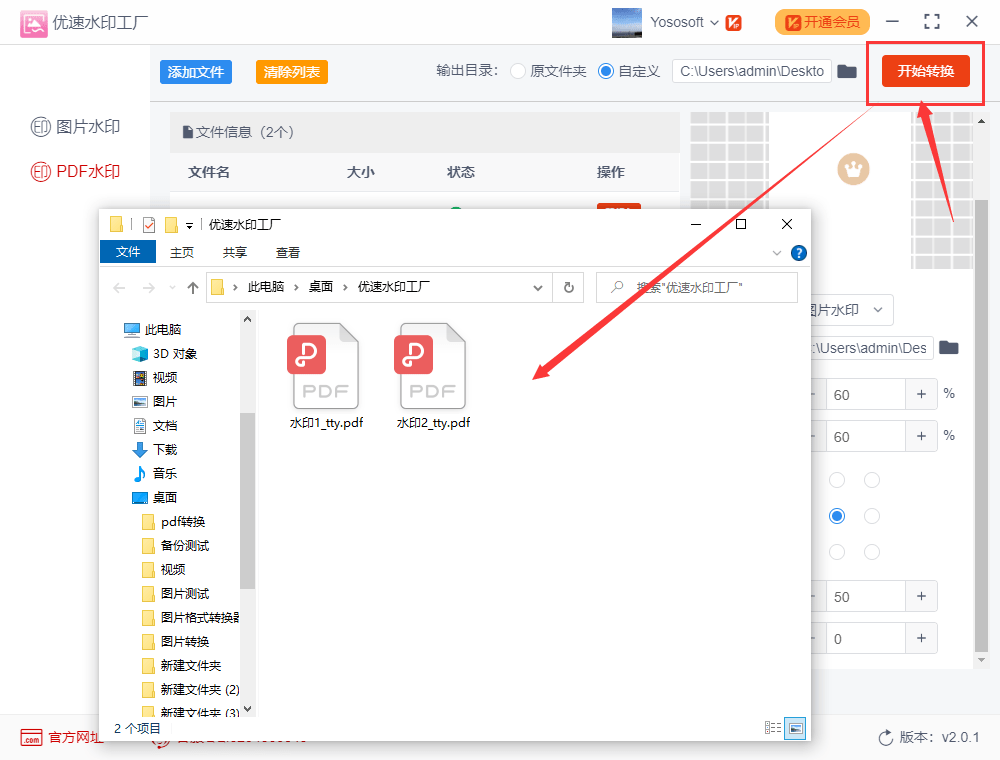Expand the Explorer address bar dropdown
The image size is (1000, 760).
(x=539, y=287)
